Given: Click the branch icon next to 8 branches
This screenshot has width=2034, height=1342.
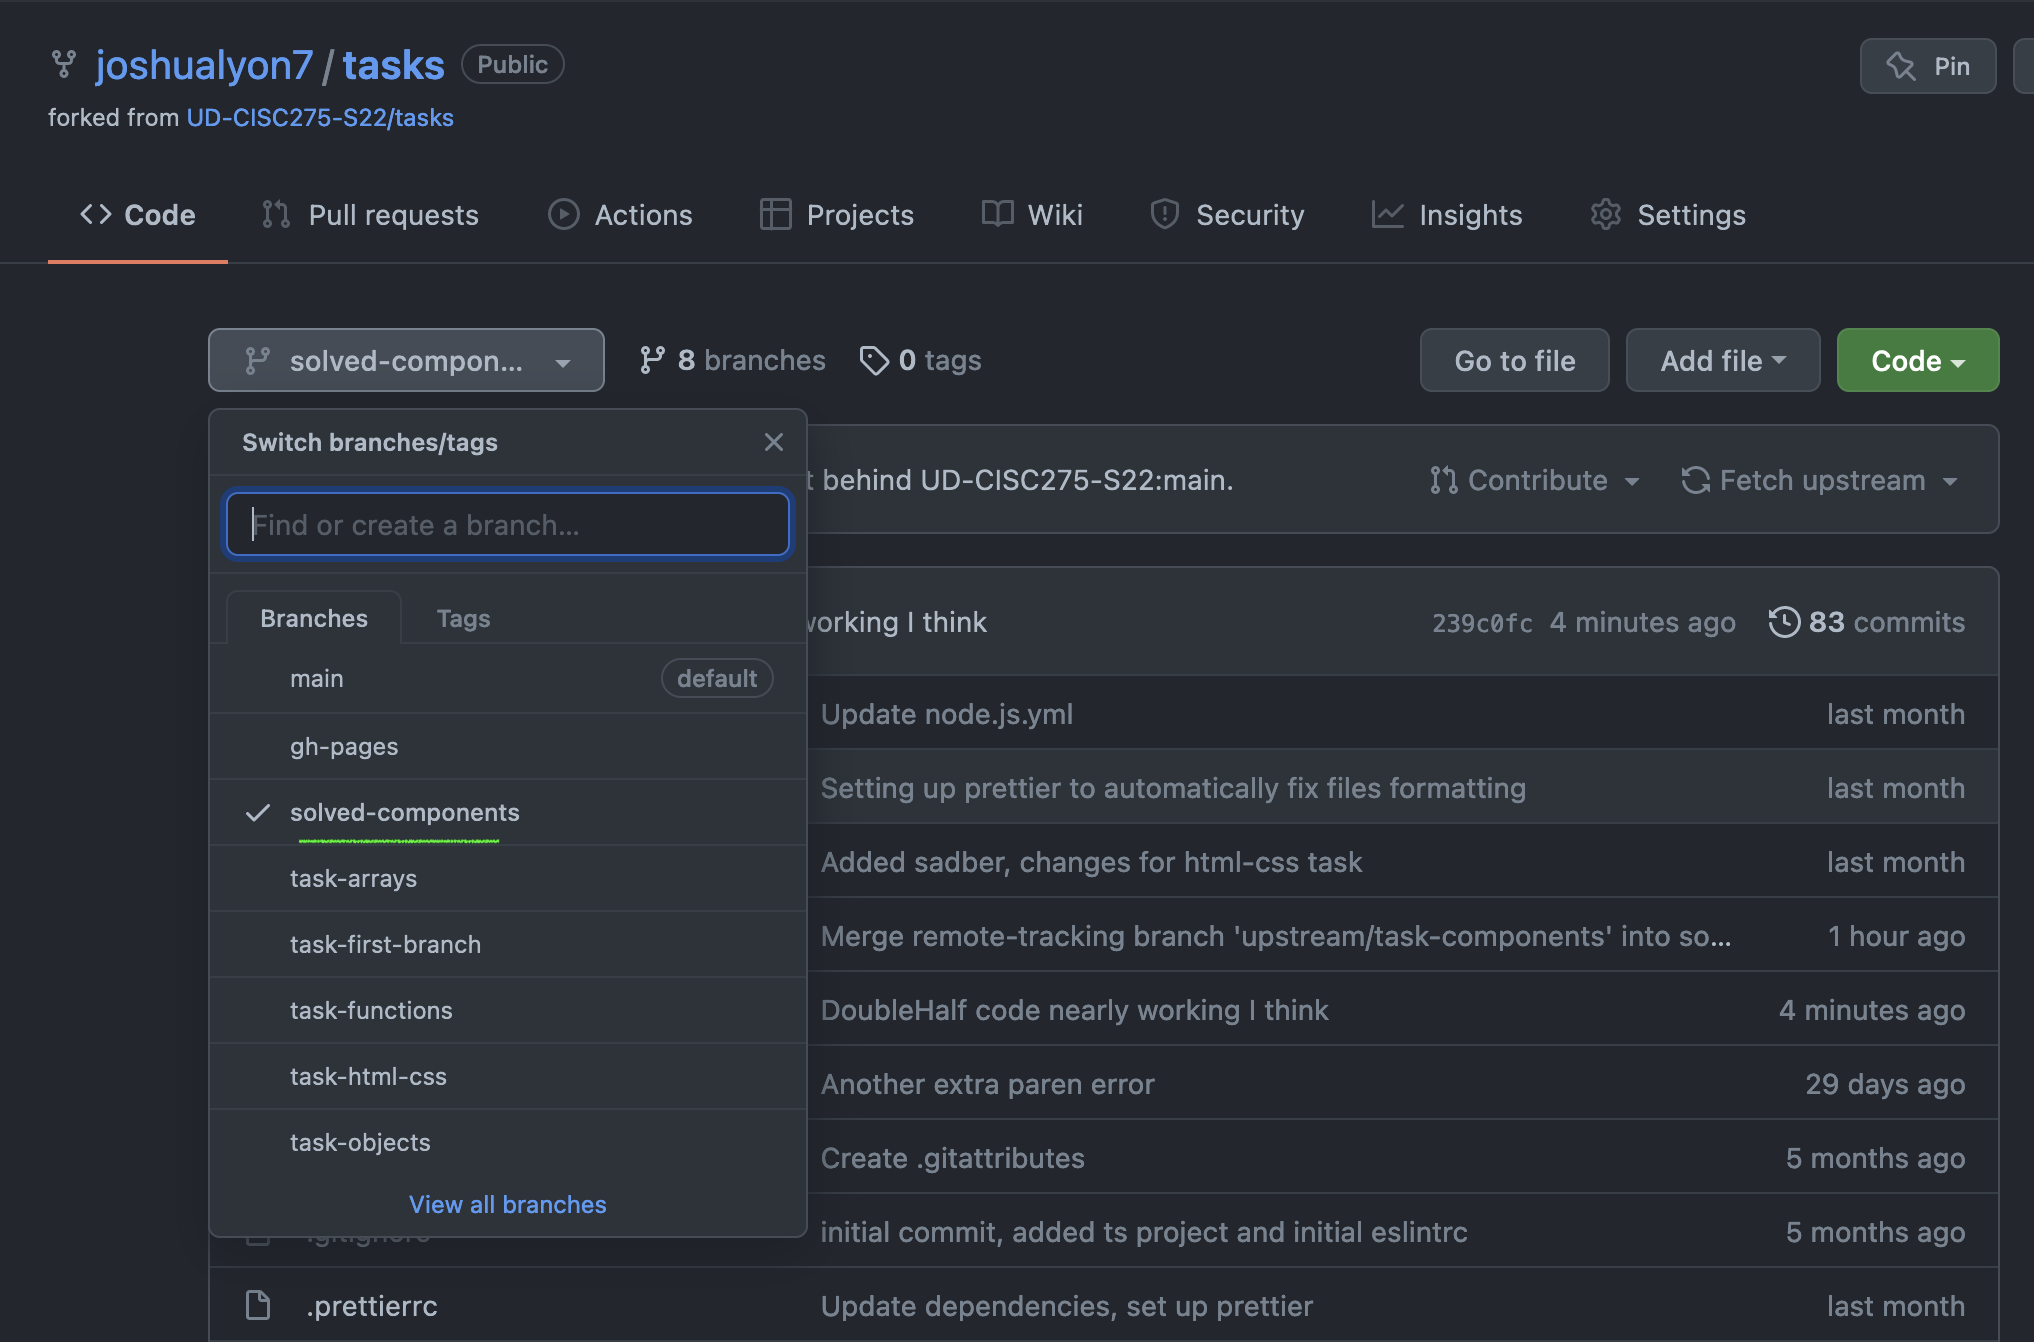Looking at the screenshot, I should pyautogui.click(x=652, y=360).
